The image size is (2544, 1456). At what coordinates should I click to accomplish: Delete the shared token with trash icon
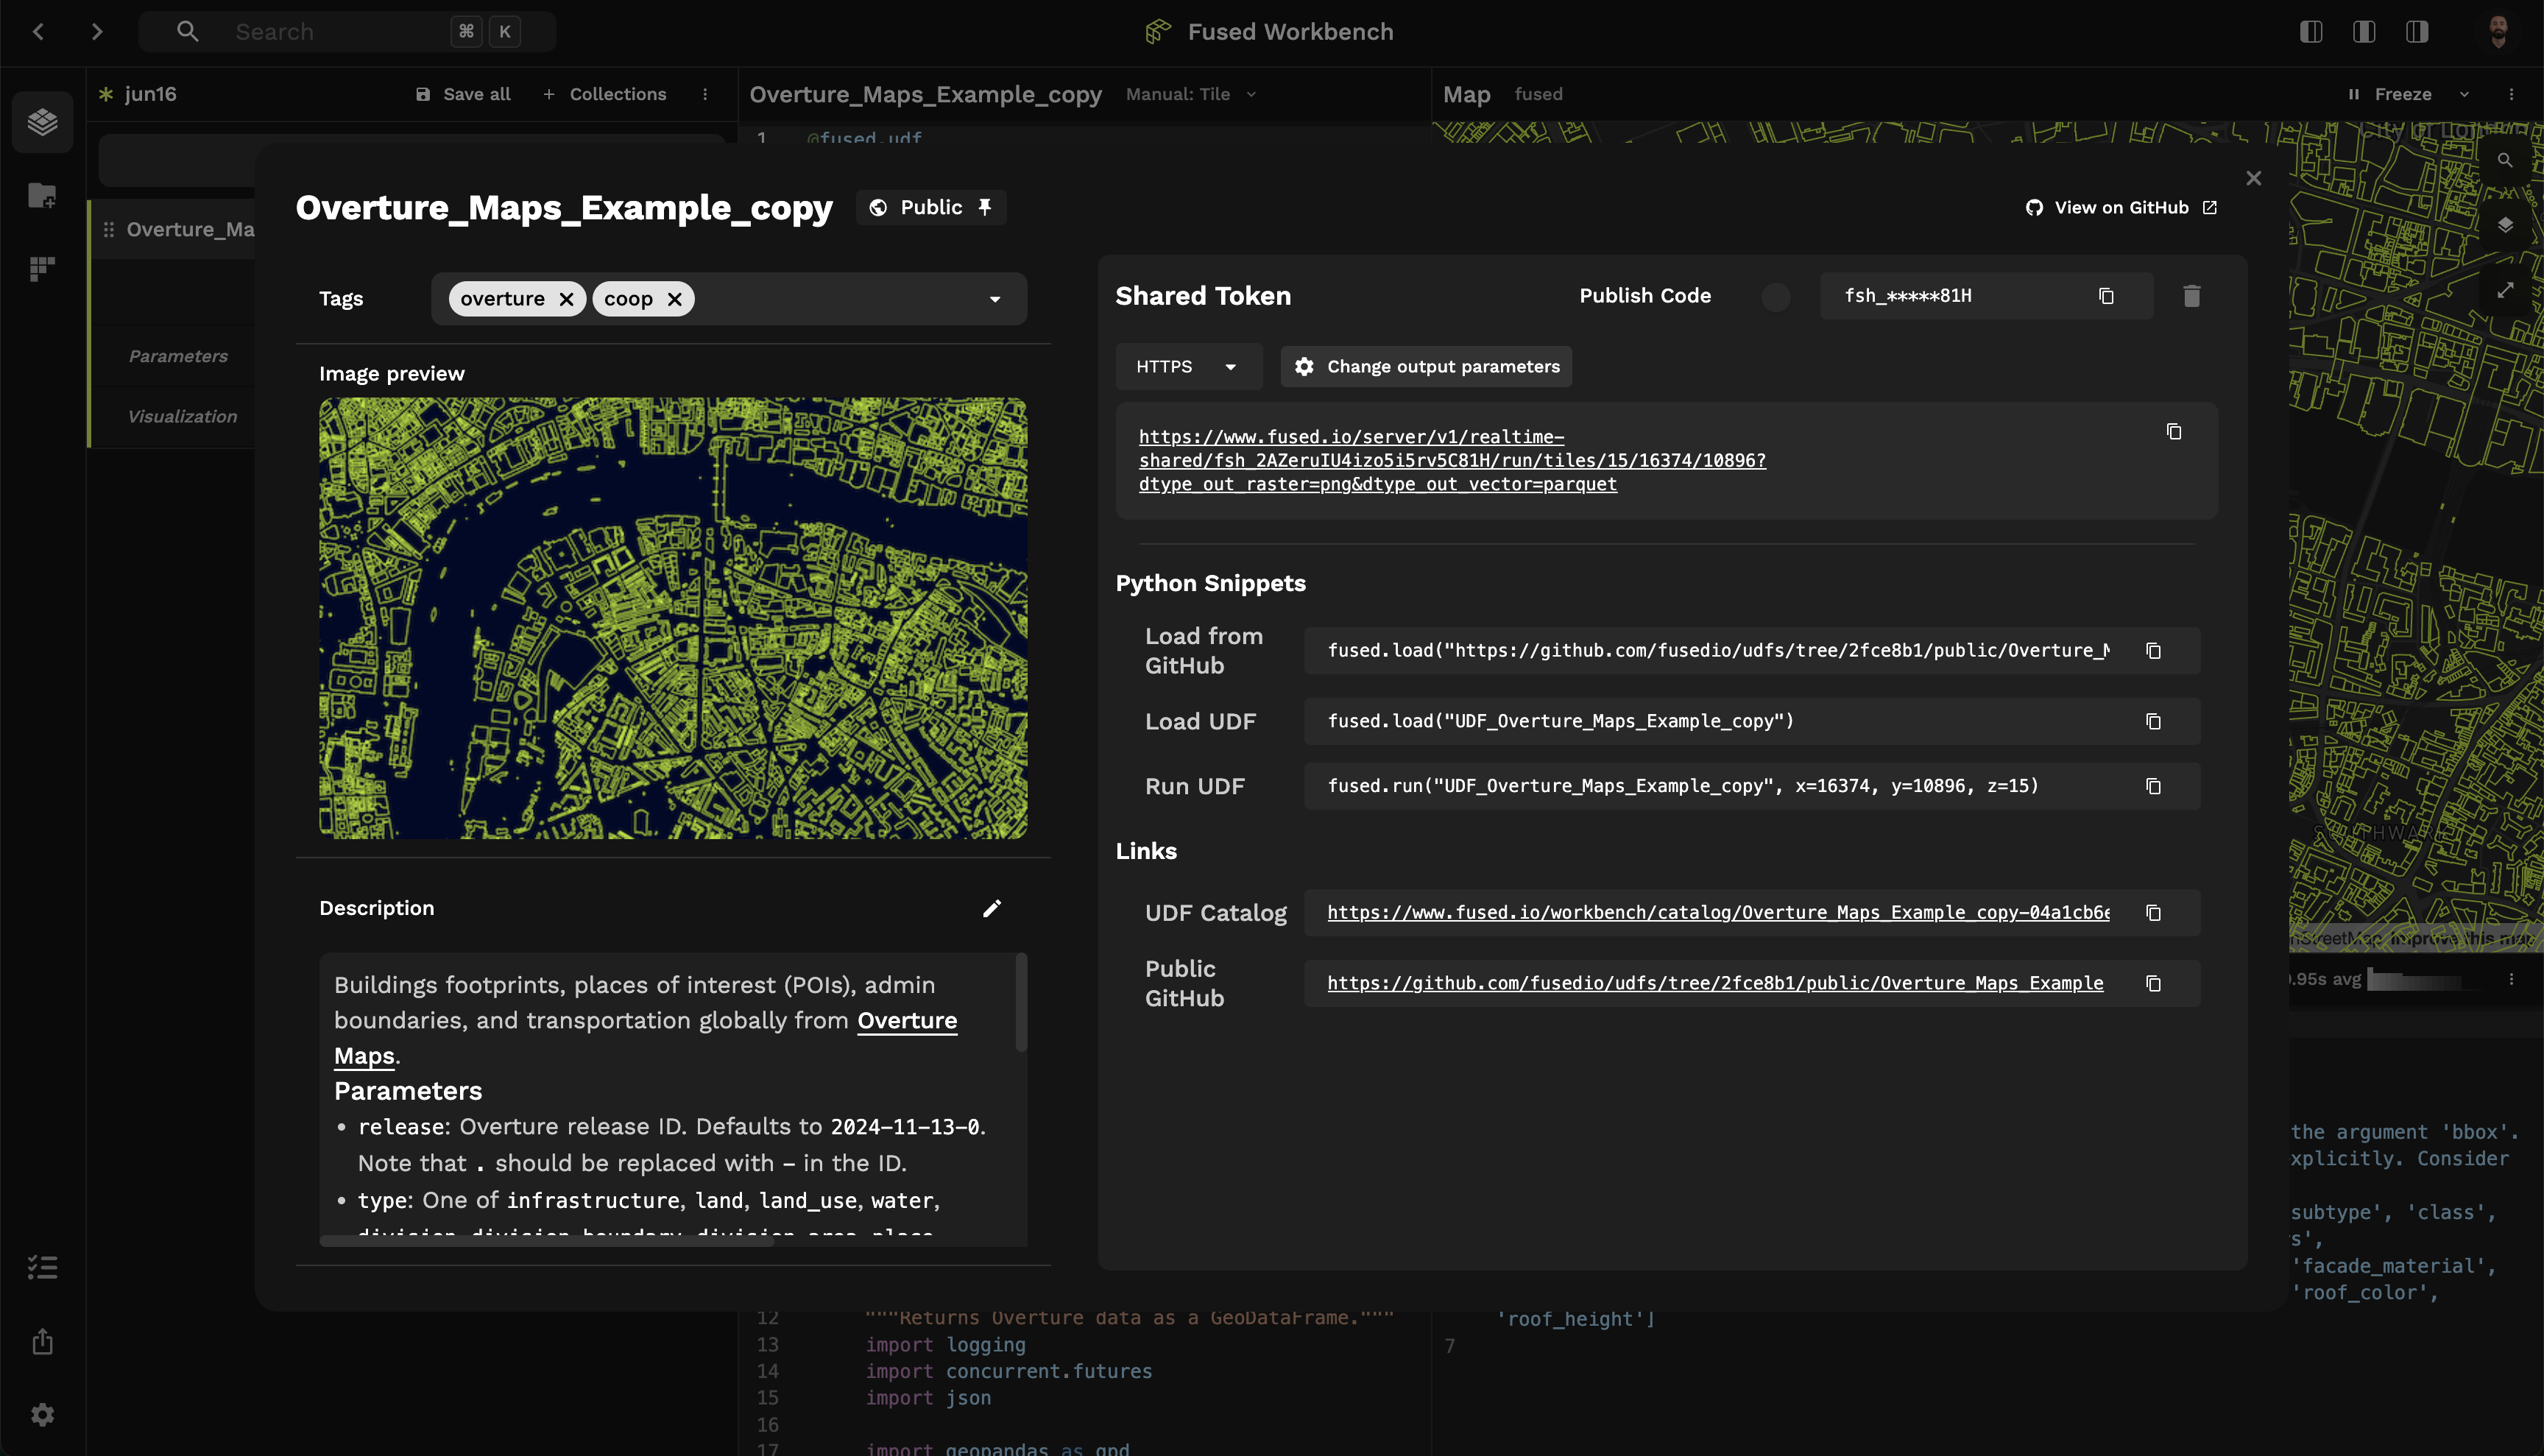pyautogui.click(x=2191, y=296)
